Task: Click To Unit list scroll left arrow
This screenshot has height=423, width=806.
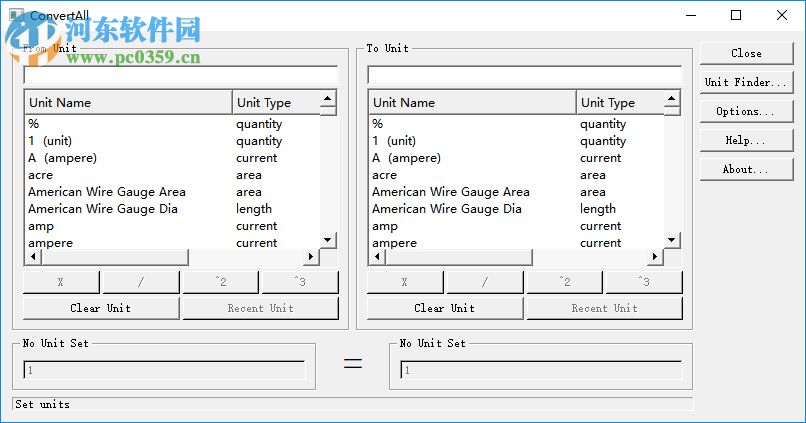Action: tap(377, 256)
